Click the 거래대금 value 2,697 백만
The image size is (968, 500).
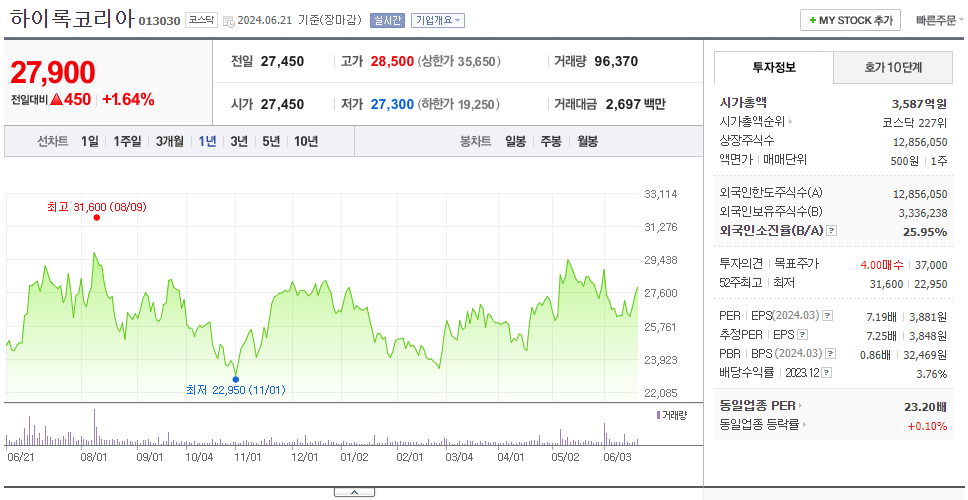(x=635, y=104)
